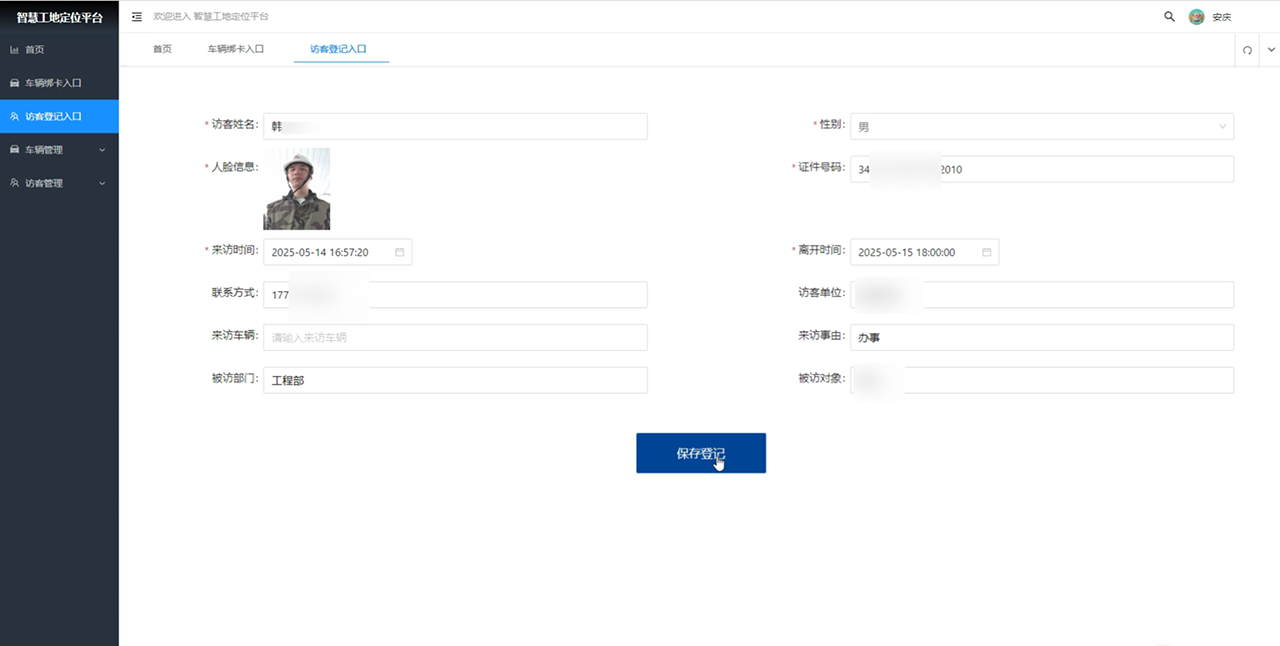
Task: Open calendar icon in 离开时间 field
Action: click(x=986, y=252)
